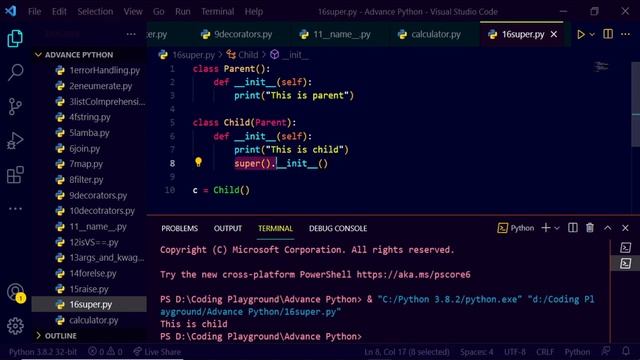Select Python 3.8.2 32-bit interpreter
This screenshot has height=360, width=640.
42,352
